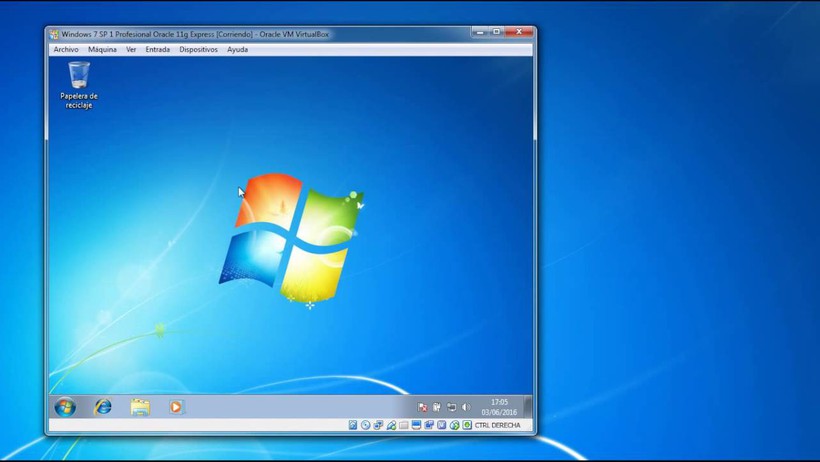Viewport: 820px width, 462px height.
Task: Click the volume speaker tray icon
Action: click(x=466, y=407)
